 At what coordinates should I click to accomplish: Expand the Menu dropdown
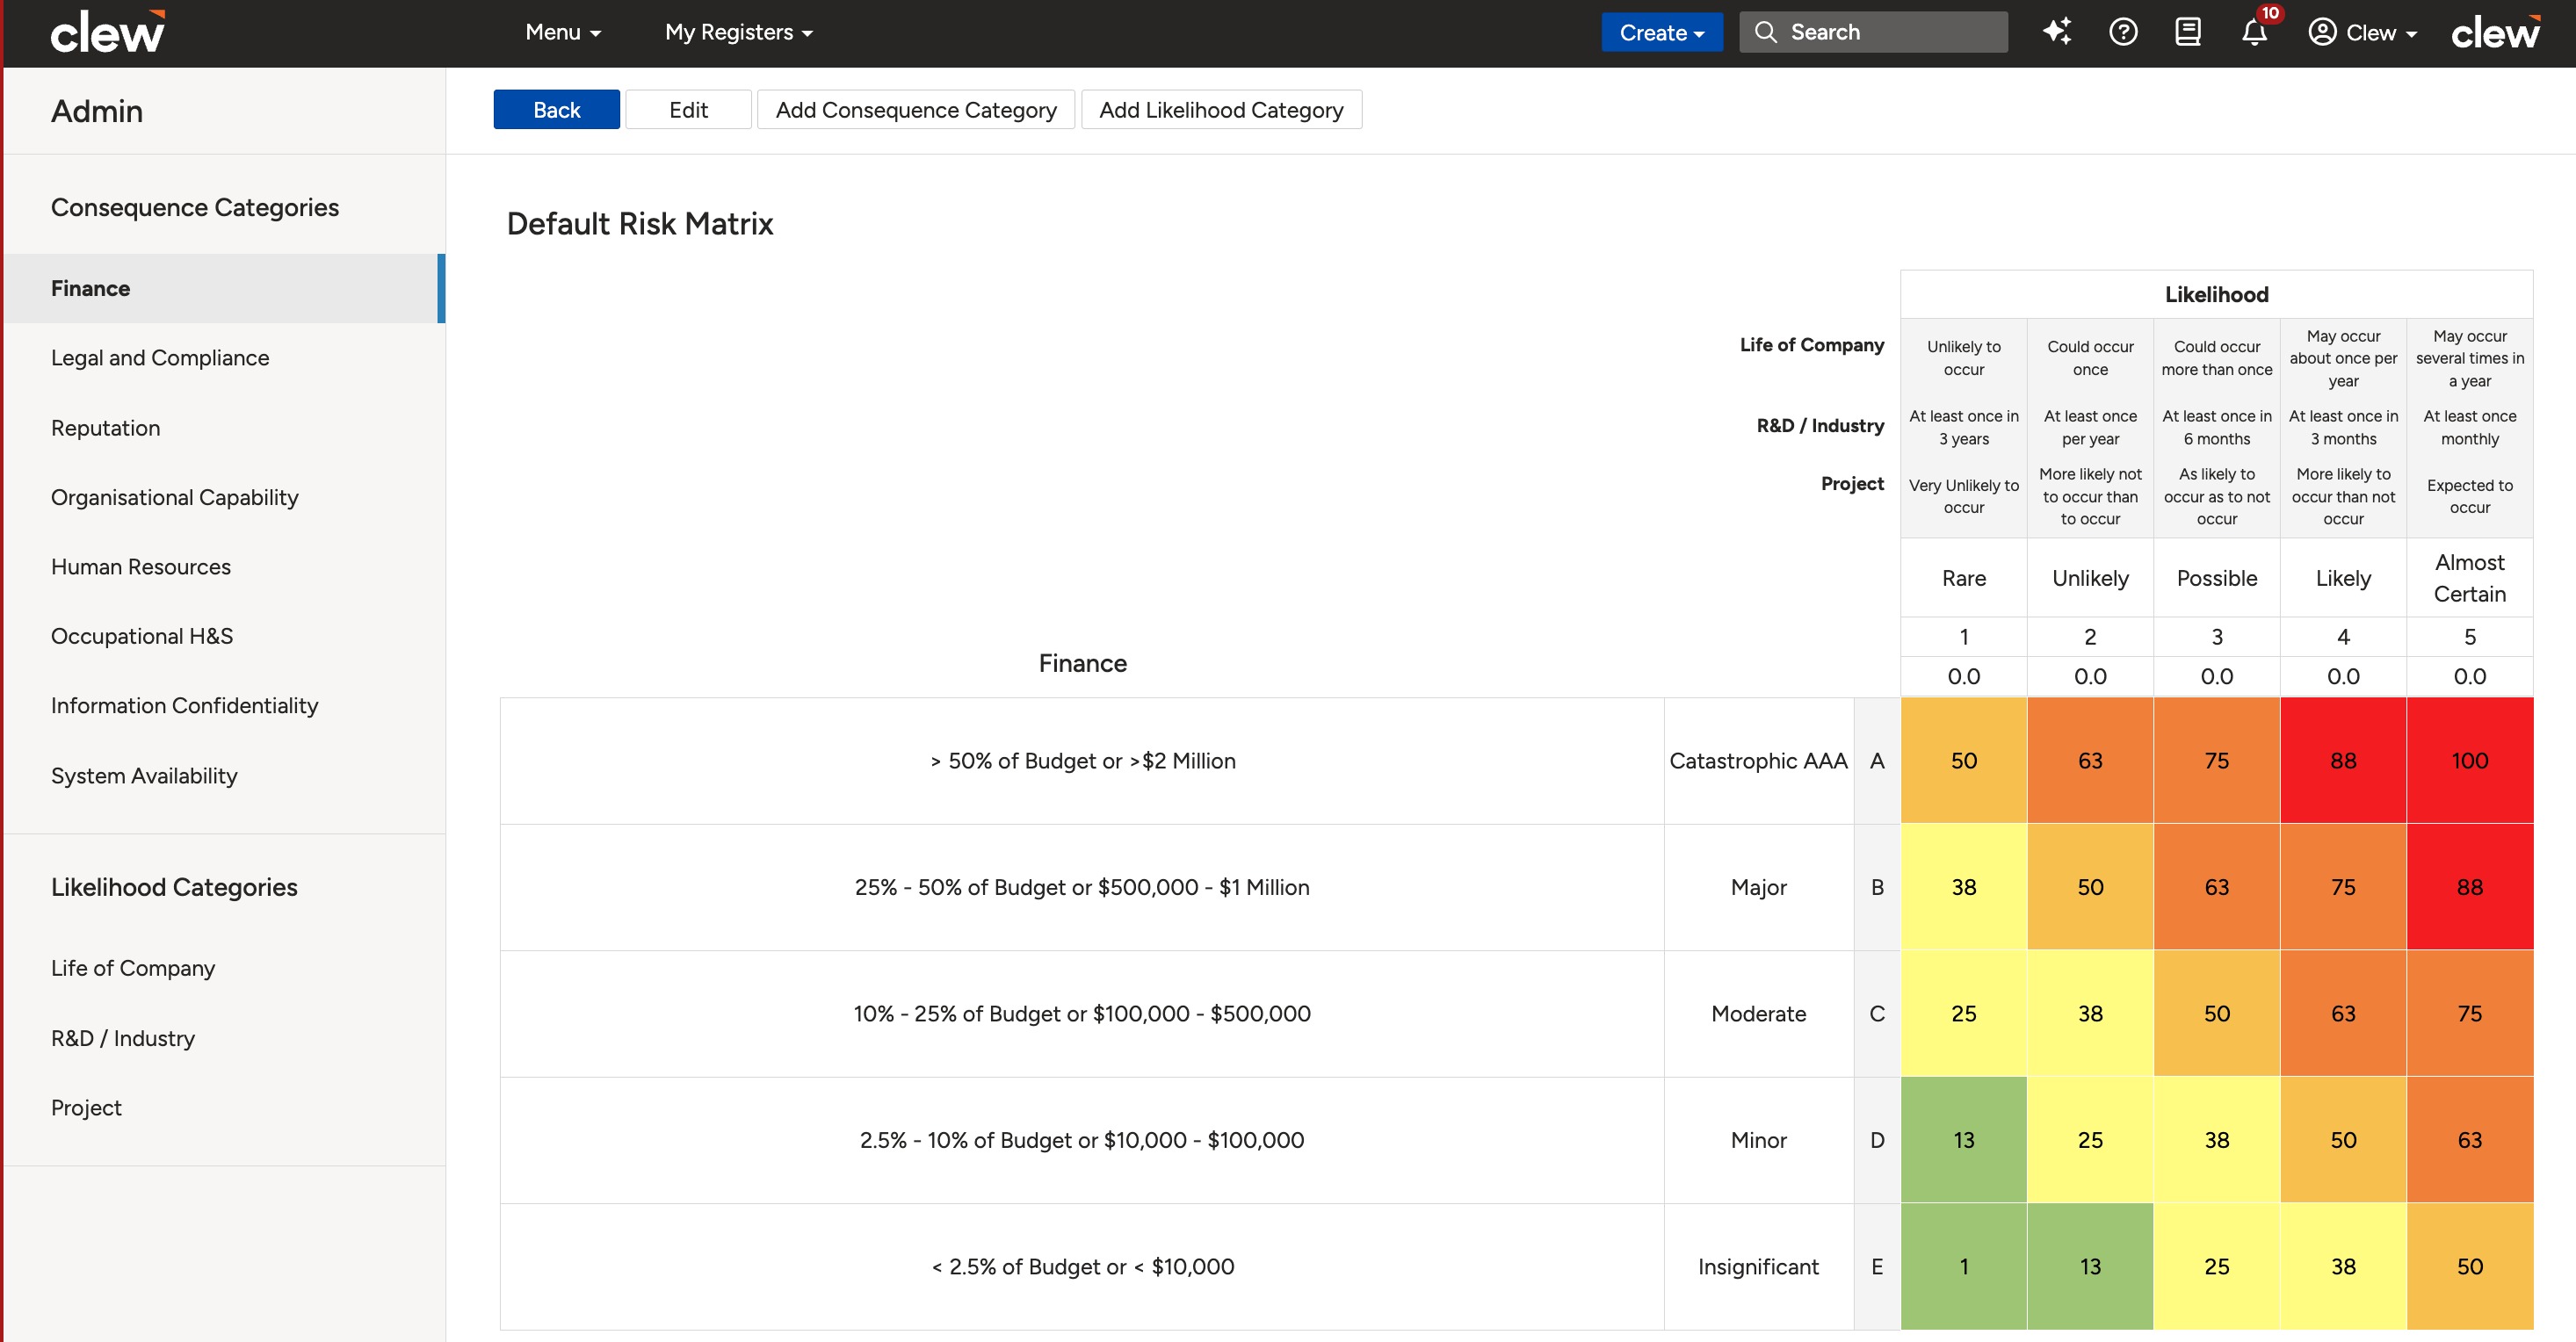(x=563, y=32)
